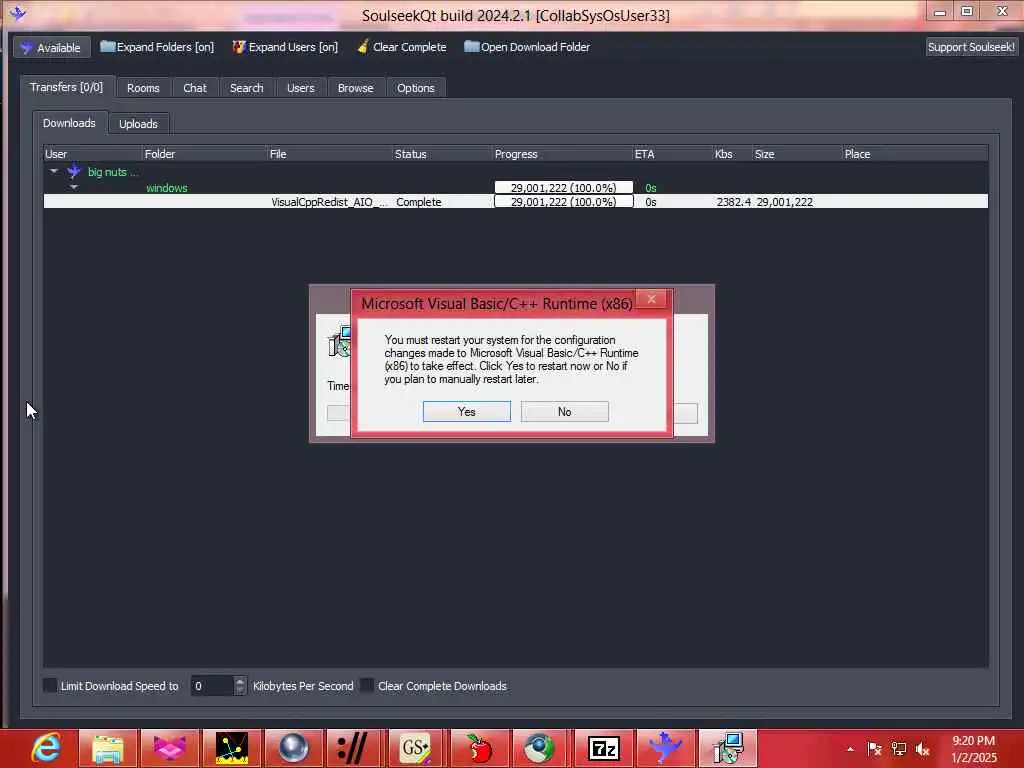
Task: Click the muted volume tray icon
Action: (x=923, y=749)
